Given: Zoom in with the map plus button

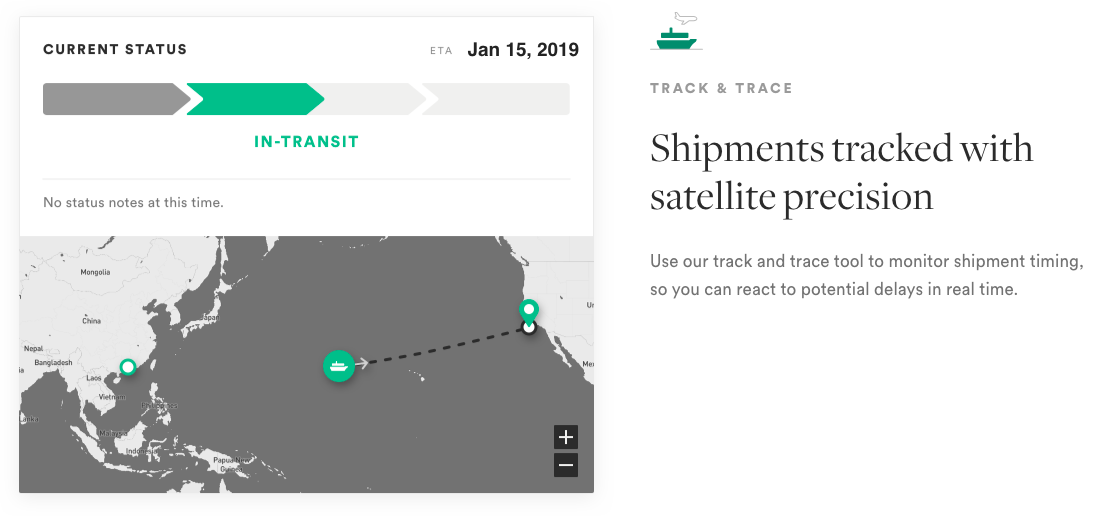Looking at the screenshot, I should (x=566, y=438).
